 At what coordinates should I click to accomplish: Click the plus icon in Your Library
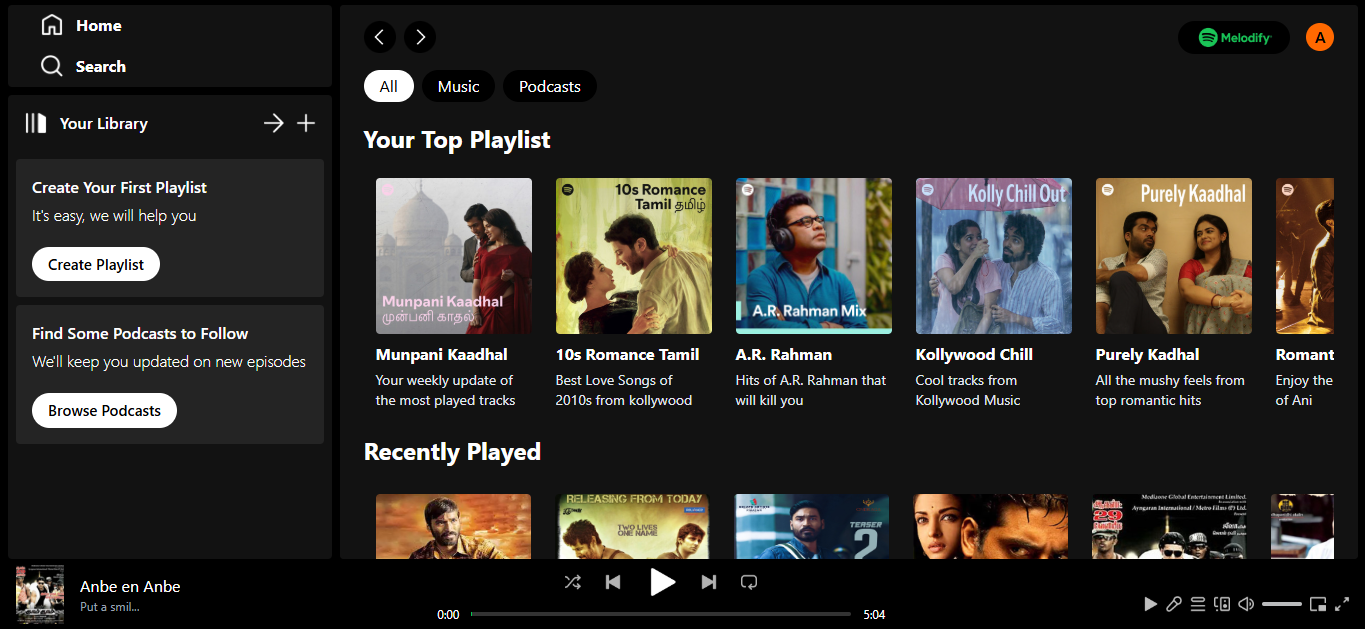click(x=306, y=123)
